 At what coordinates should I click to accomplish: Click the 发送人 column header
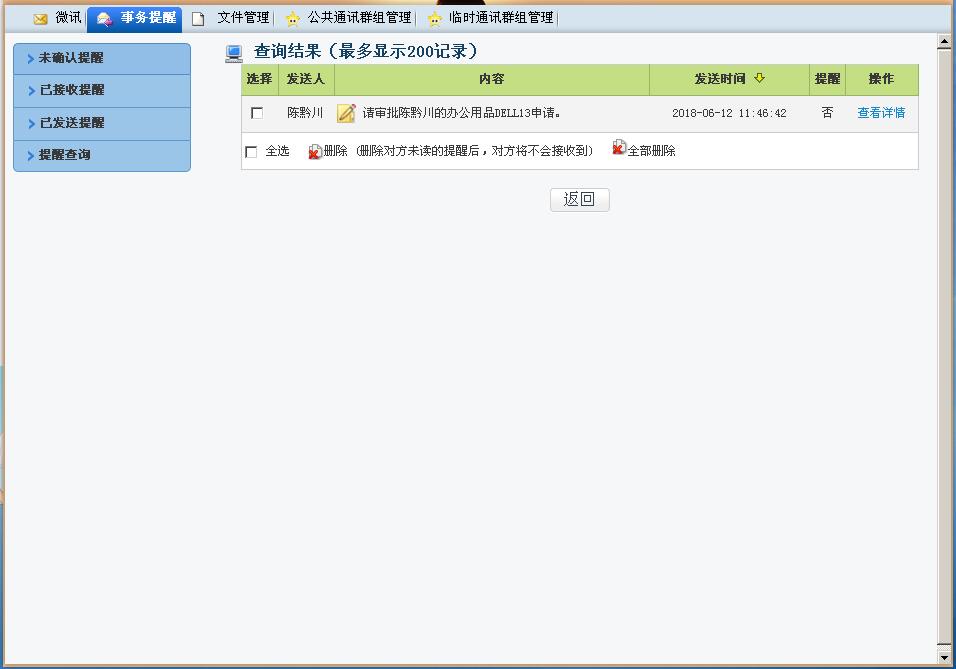click(x=305, y=79)
